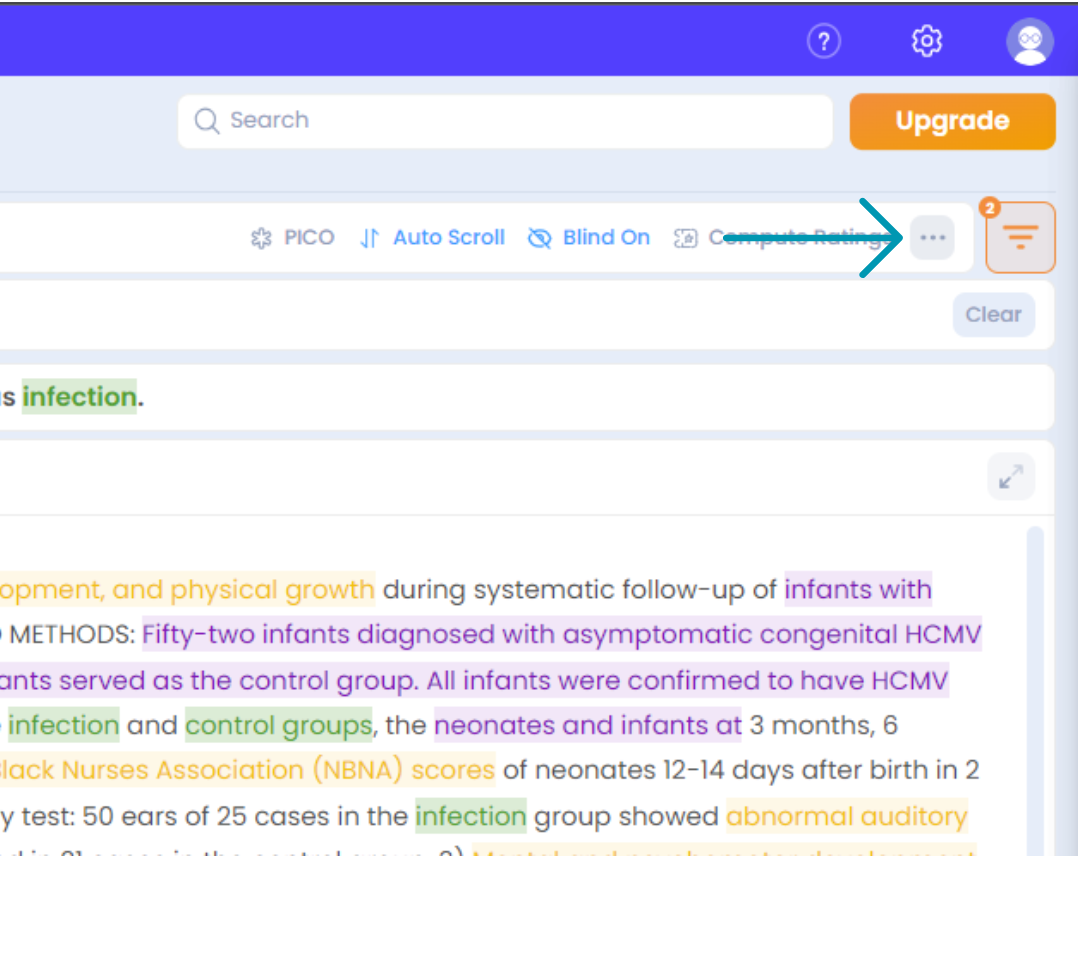Click the Clear button
The image size is (1078, 969).
tap(993, 314)
